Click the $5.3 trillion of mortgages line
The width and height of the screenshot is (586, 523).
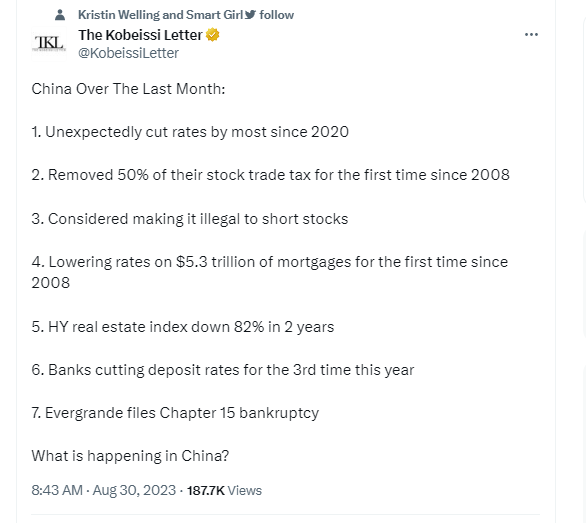click(x=269, y=272)
